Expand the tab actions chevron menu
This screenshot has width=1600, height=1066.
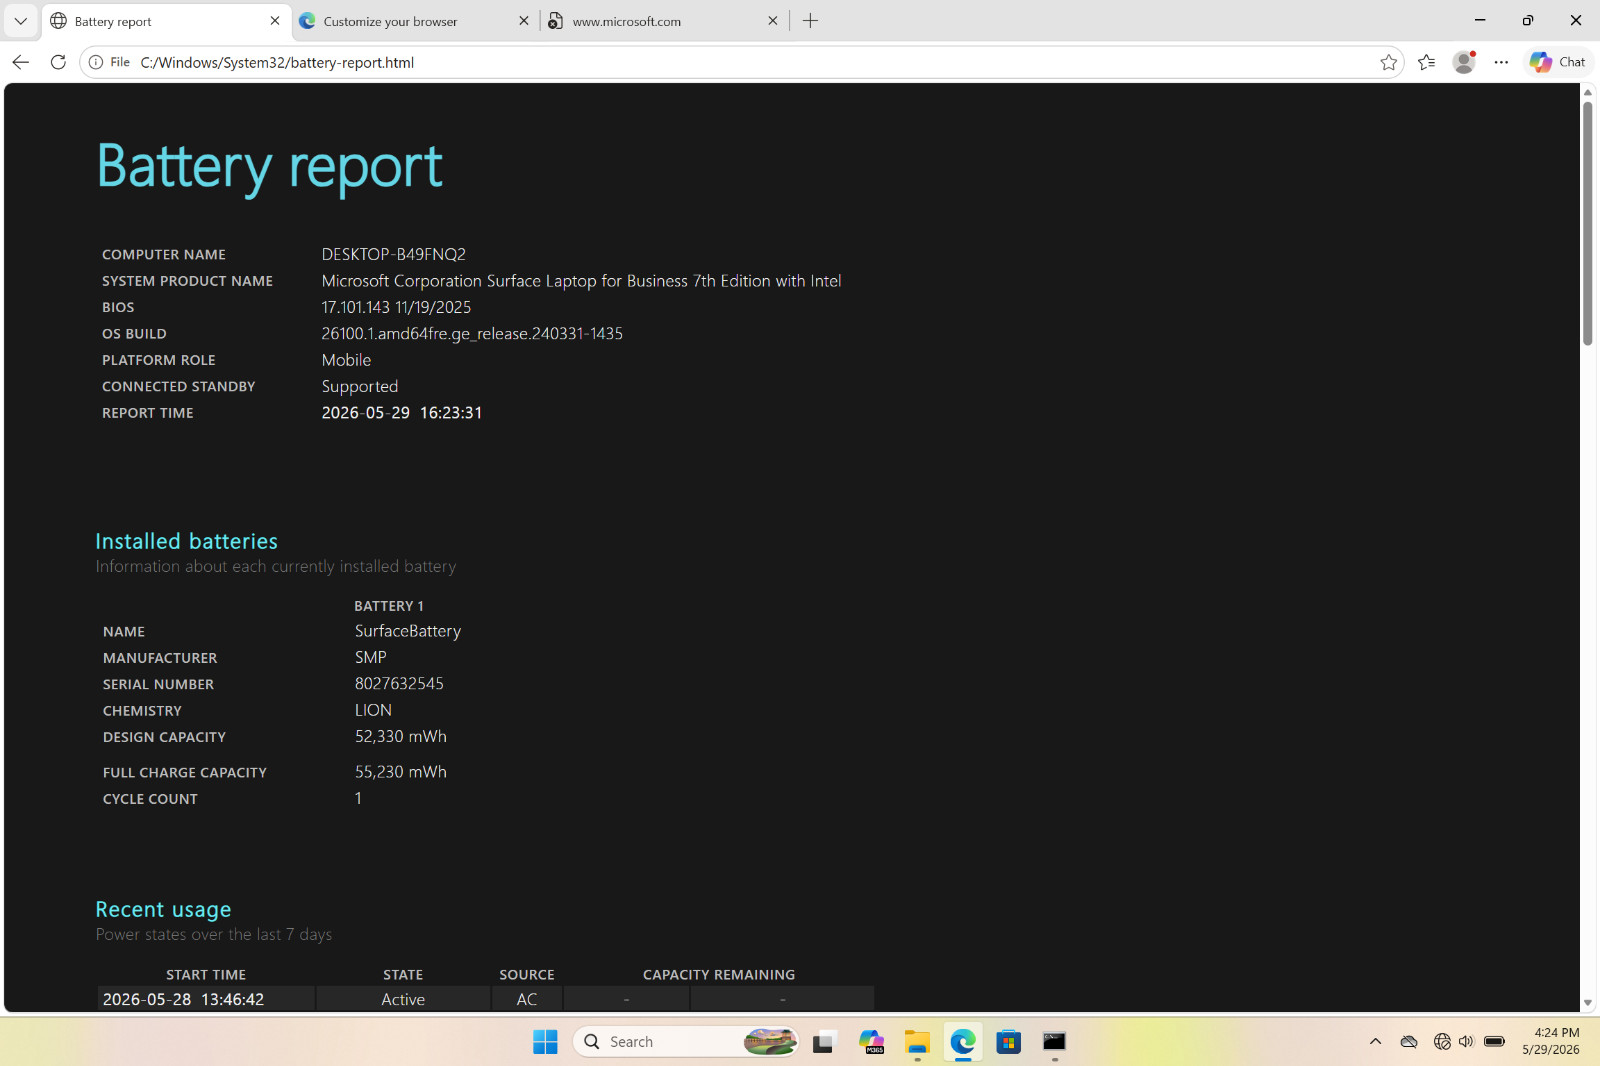[20, 21]
